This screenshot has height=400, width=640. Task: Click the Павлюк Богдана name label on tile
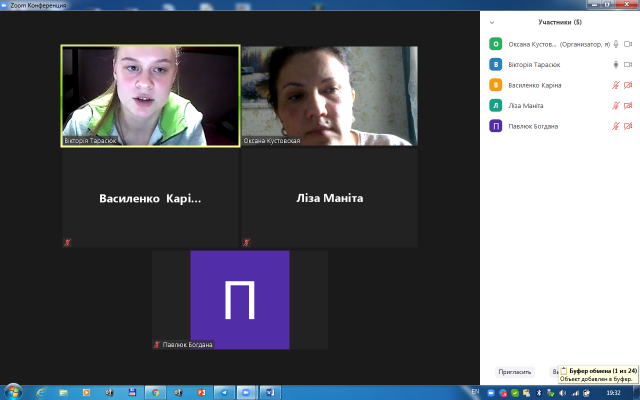[x=187, y=344]
